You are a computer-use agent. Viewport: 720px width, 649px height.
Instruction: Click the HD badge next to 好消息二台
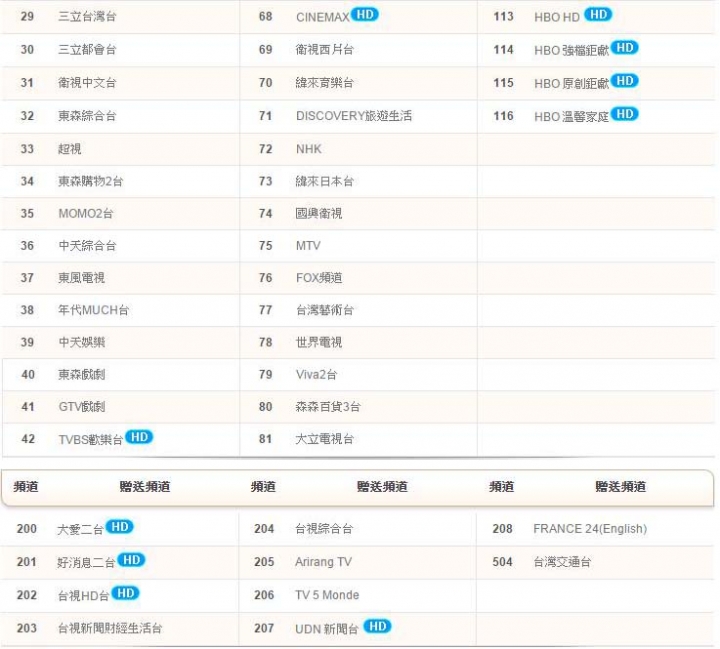[x=131, y=560]
